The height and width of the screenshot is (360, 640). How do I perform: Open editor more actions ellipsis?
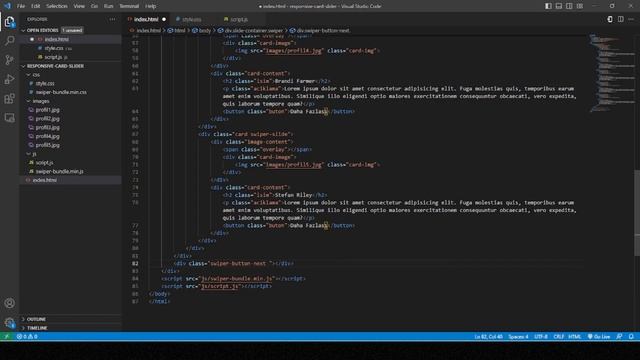pos(631,19)
